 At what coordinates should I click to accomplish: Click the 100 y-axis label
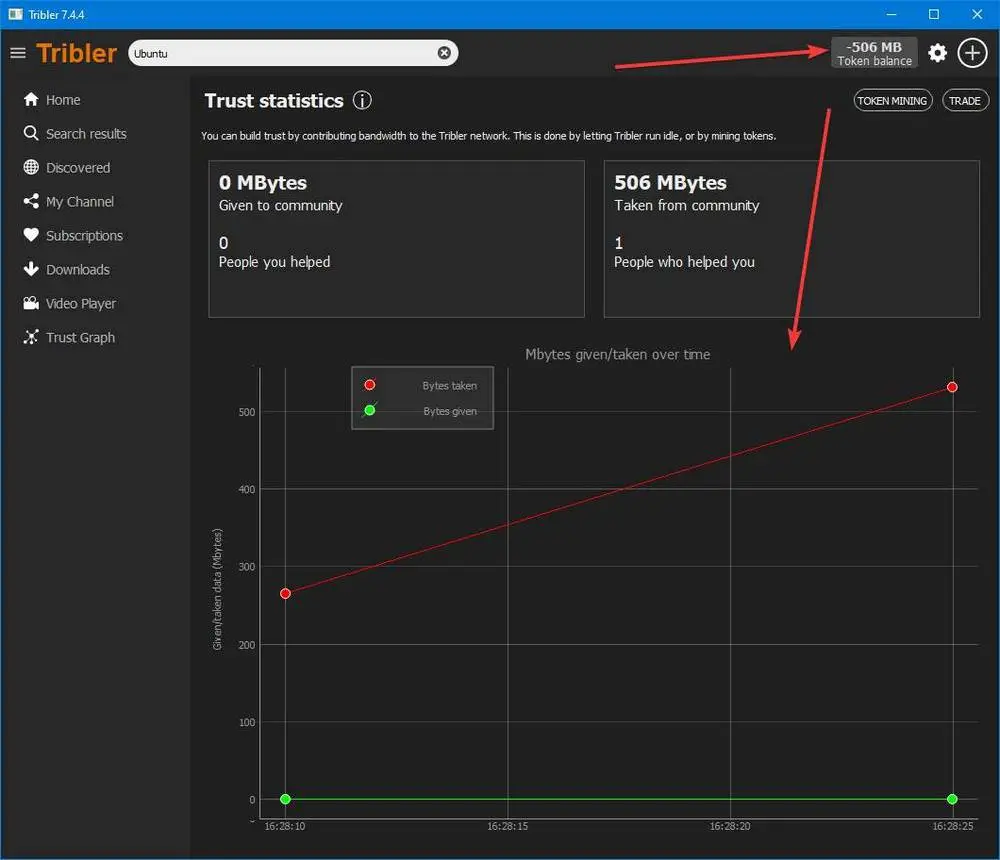pyautogui.click(x=247, y=722)
